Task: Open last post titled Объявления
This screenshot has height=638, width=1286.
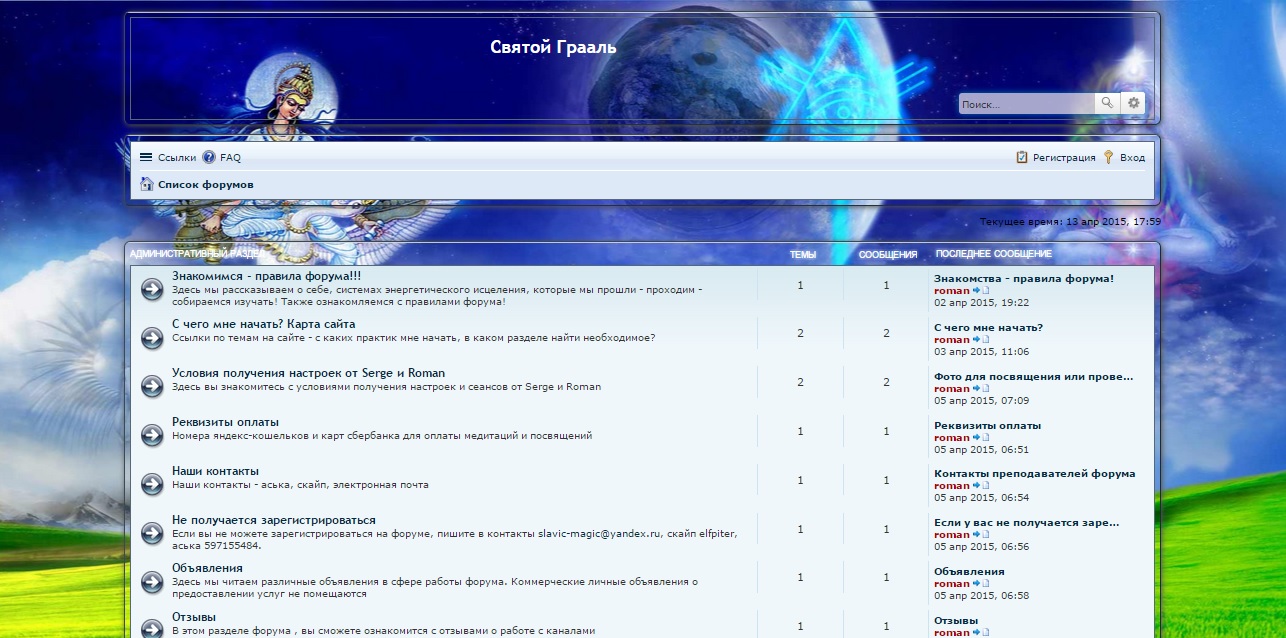Action: click(969, 571)
